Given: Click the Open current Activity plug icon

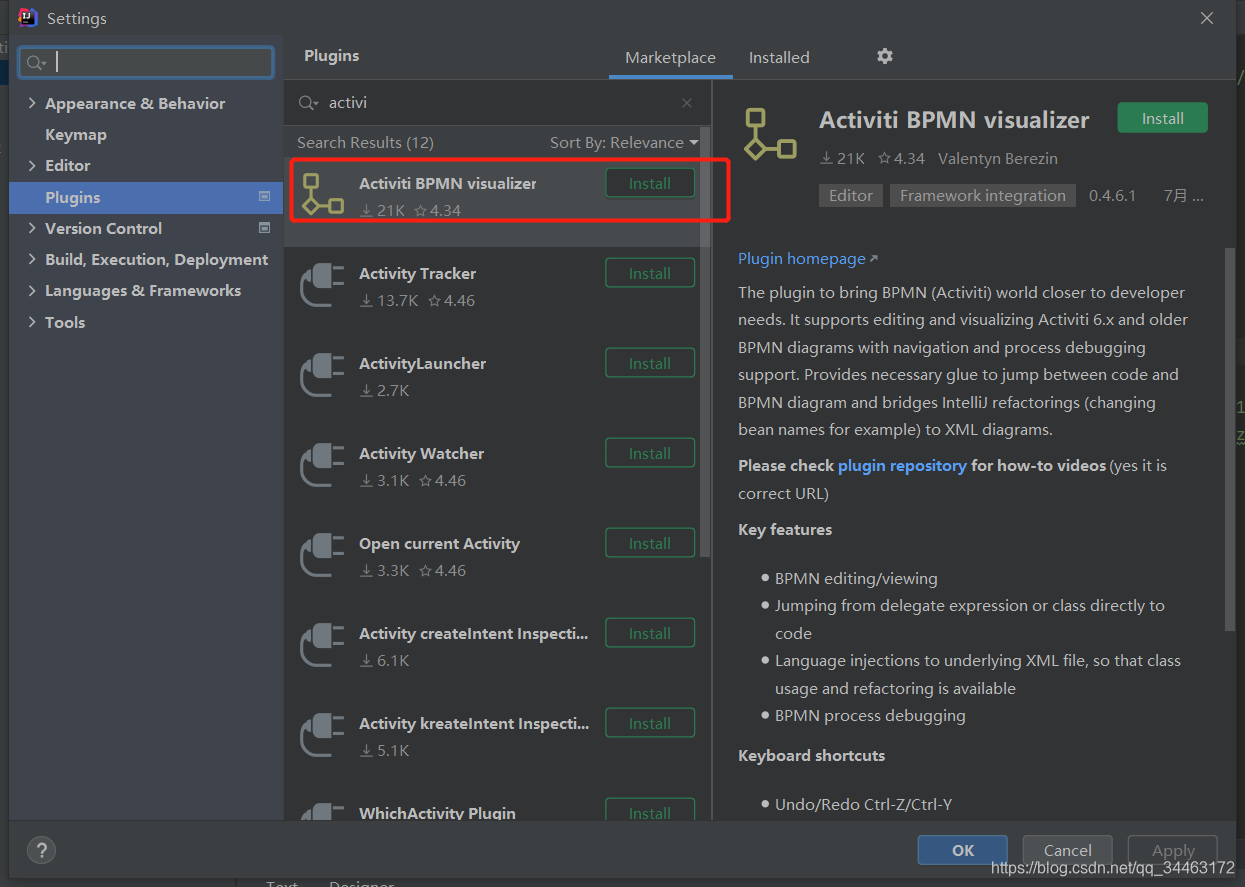Looking at the screenshot, I should click(x=323, y=554).
